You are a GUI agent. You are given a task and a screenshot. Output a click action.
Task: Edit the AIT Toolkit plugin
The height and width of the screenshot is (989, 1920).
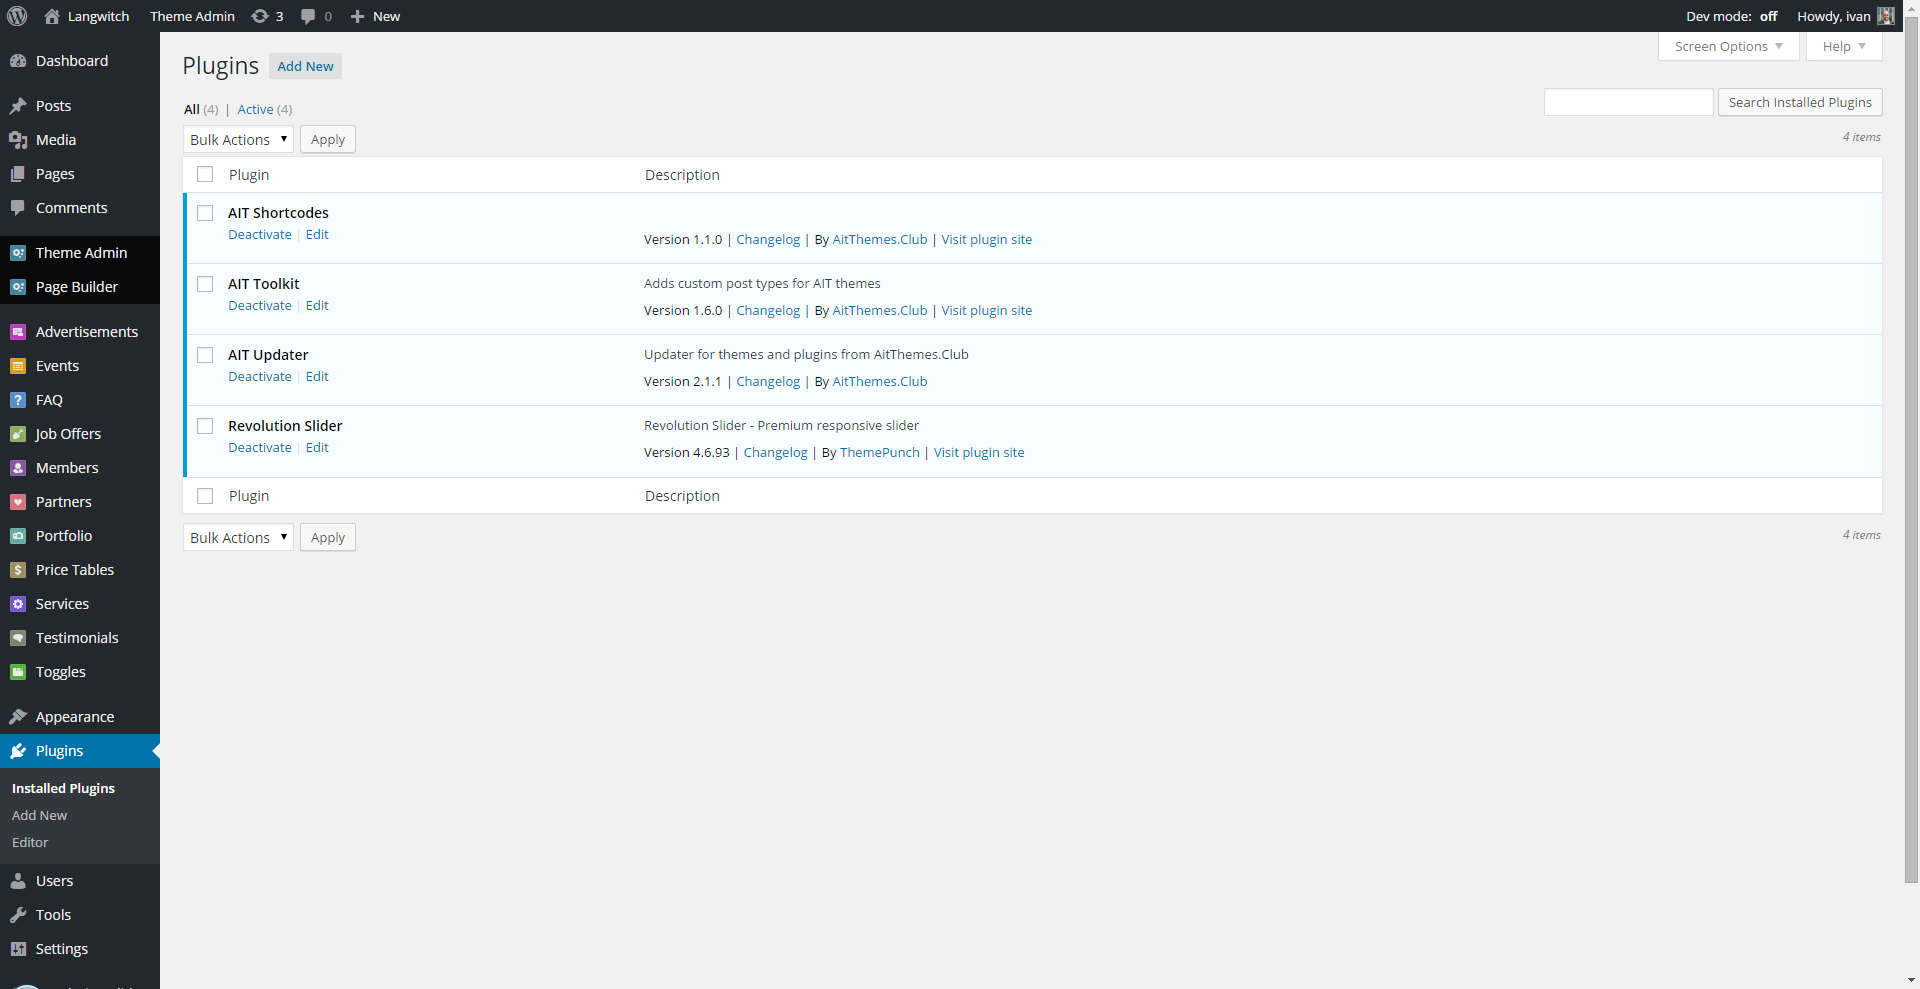317,305
